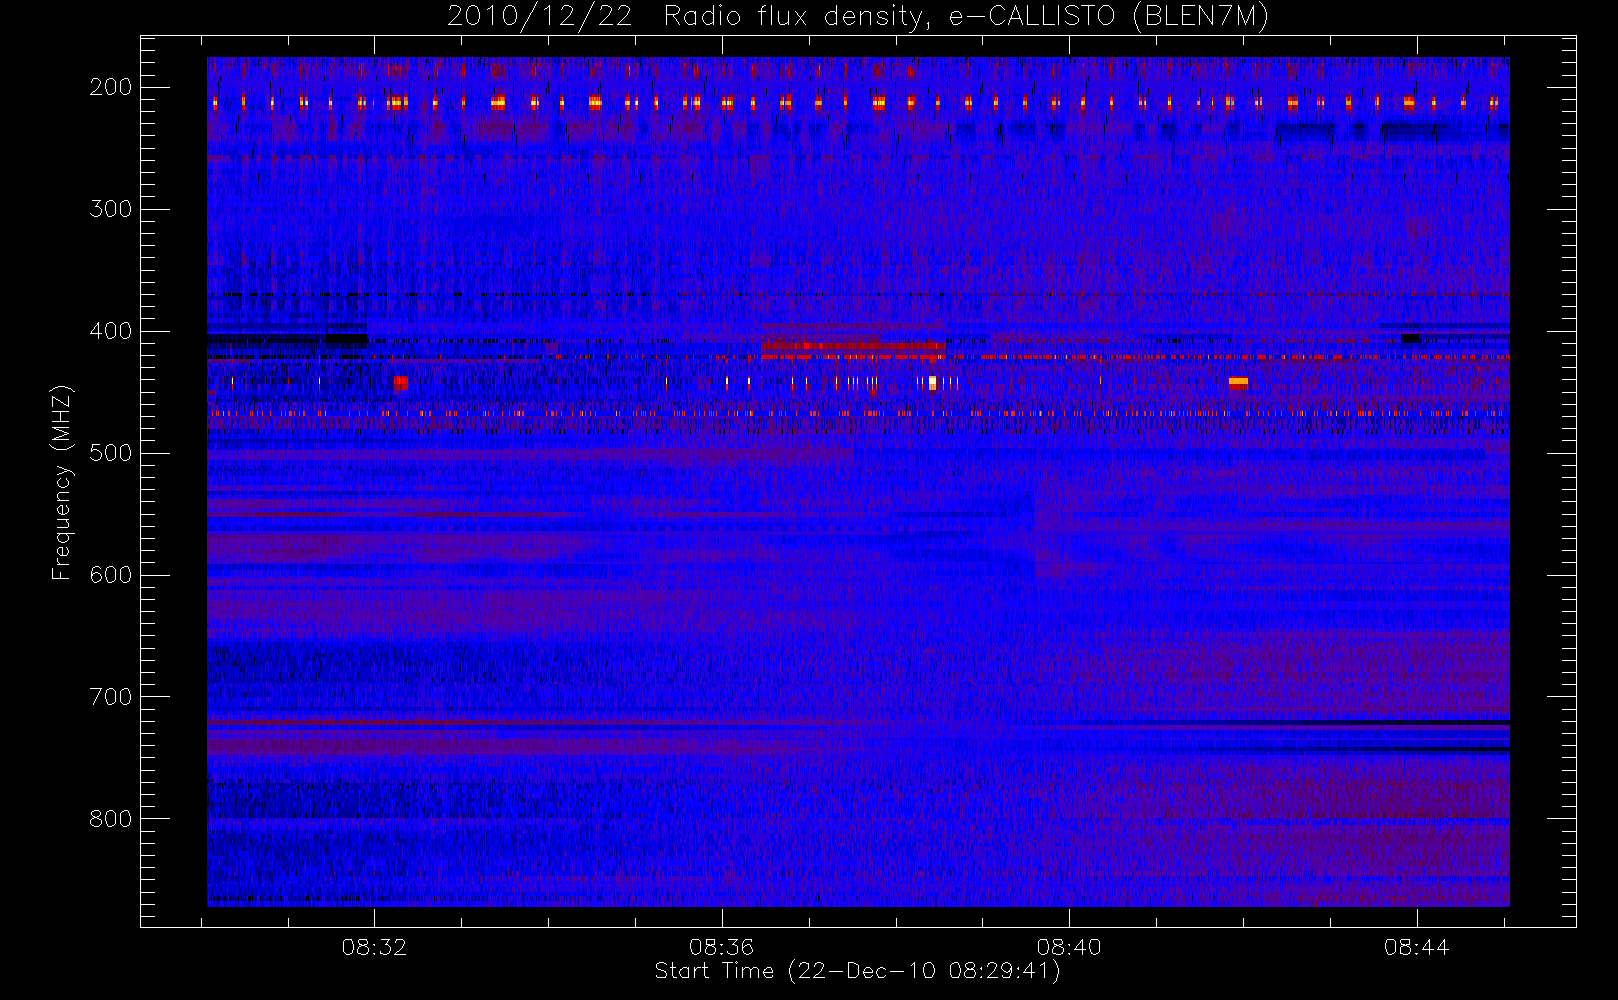
Task: Click the 'Frequency (MHz)' axis label
Action: (62, 482)
